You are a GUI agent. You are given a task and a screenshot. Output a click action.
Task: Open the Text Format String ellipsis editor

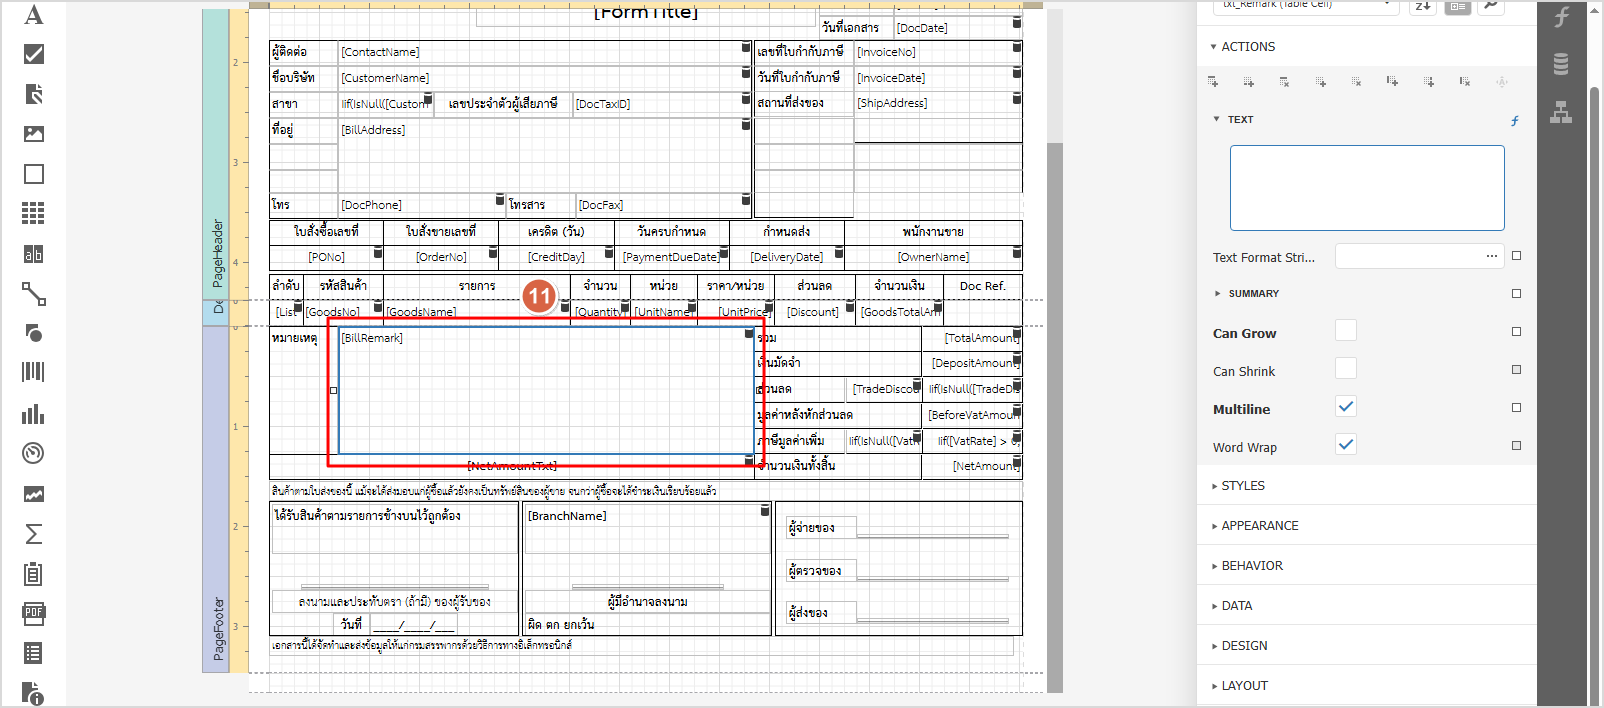1491,256
